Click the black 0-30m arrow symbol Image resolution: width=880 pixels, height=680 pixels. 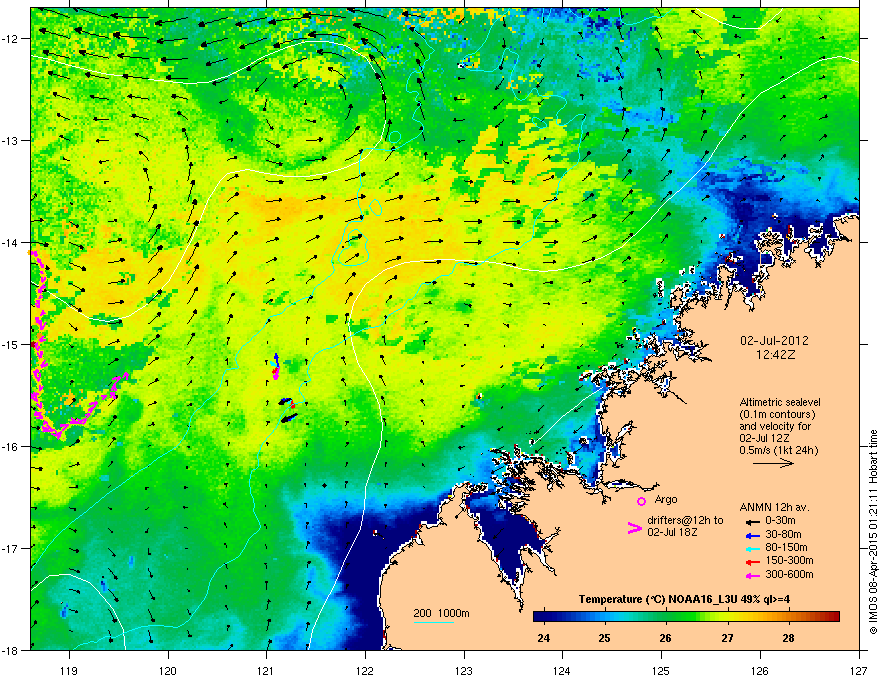coord(753,521)
